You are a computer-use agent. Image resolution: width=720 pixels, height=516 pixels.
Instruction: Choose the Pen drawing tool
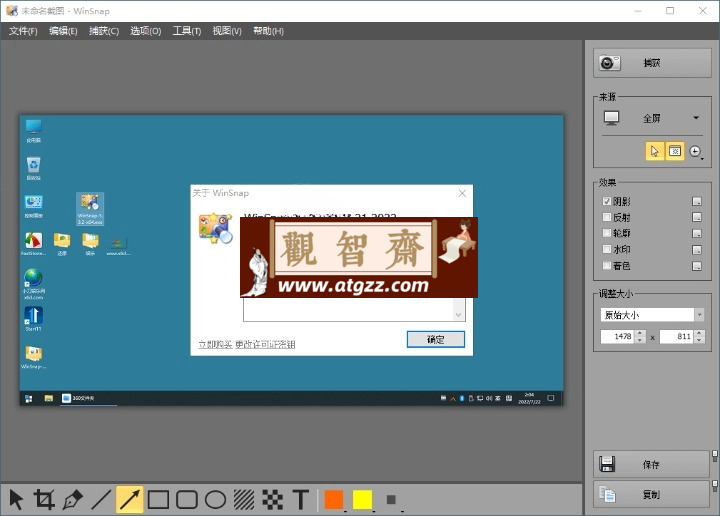[73, 499]
